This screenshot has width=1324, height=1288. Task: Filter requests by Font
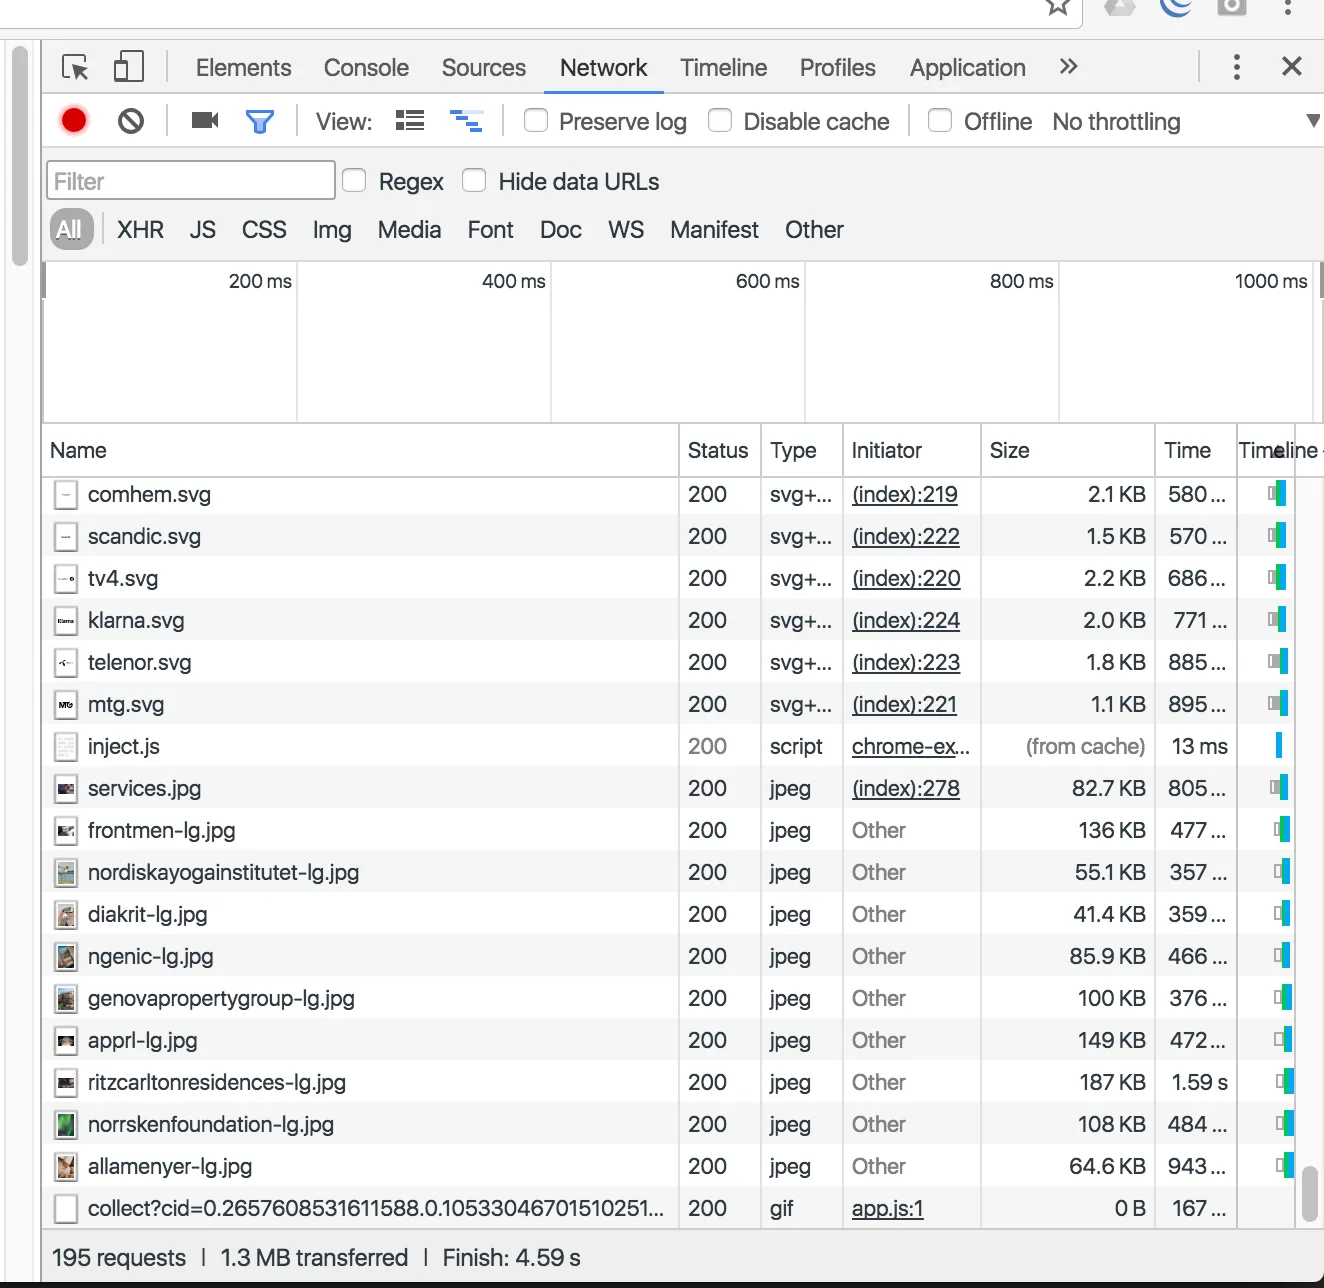tap(491, 230)
